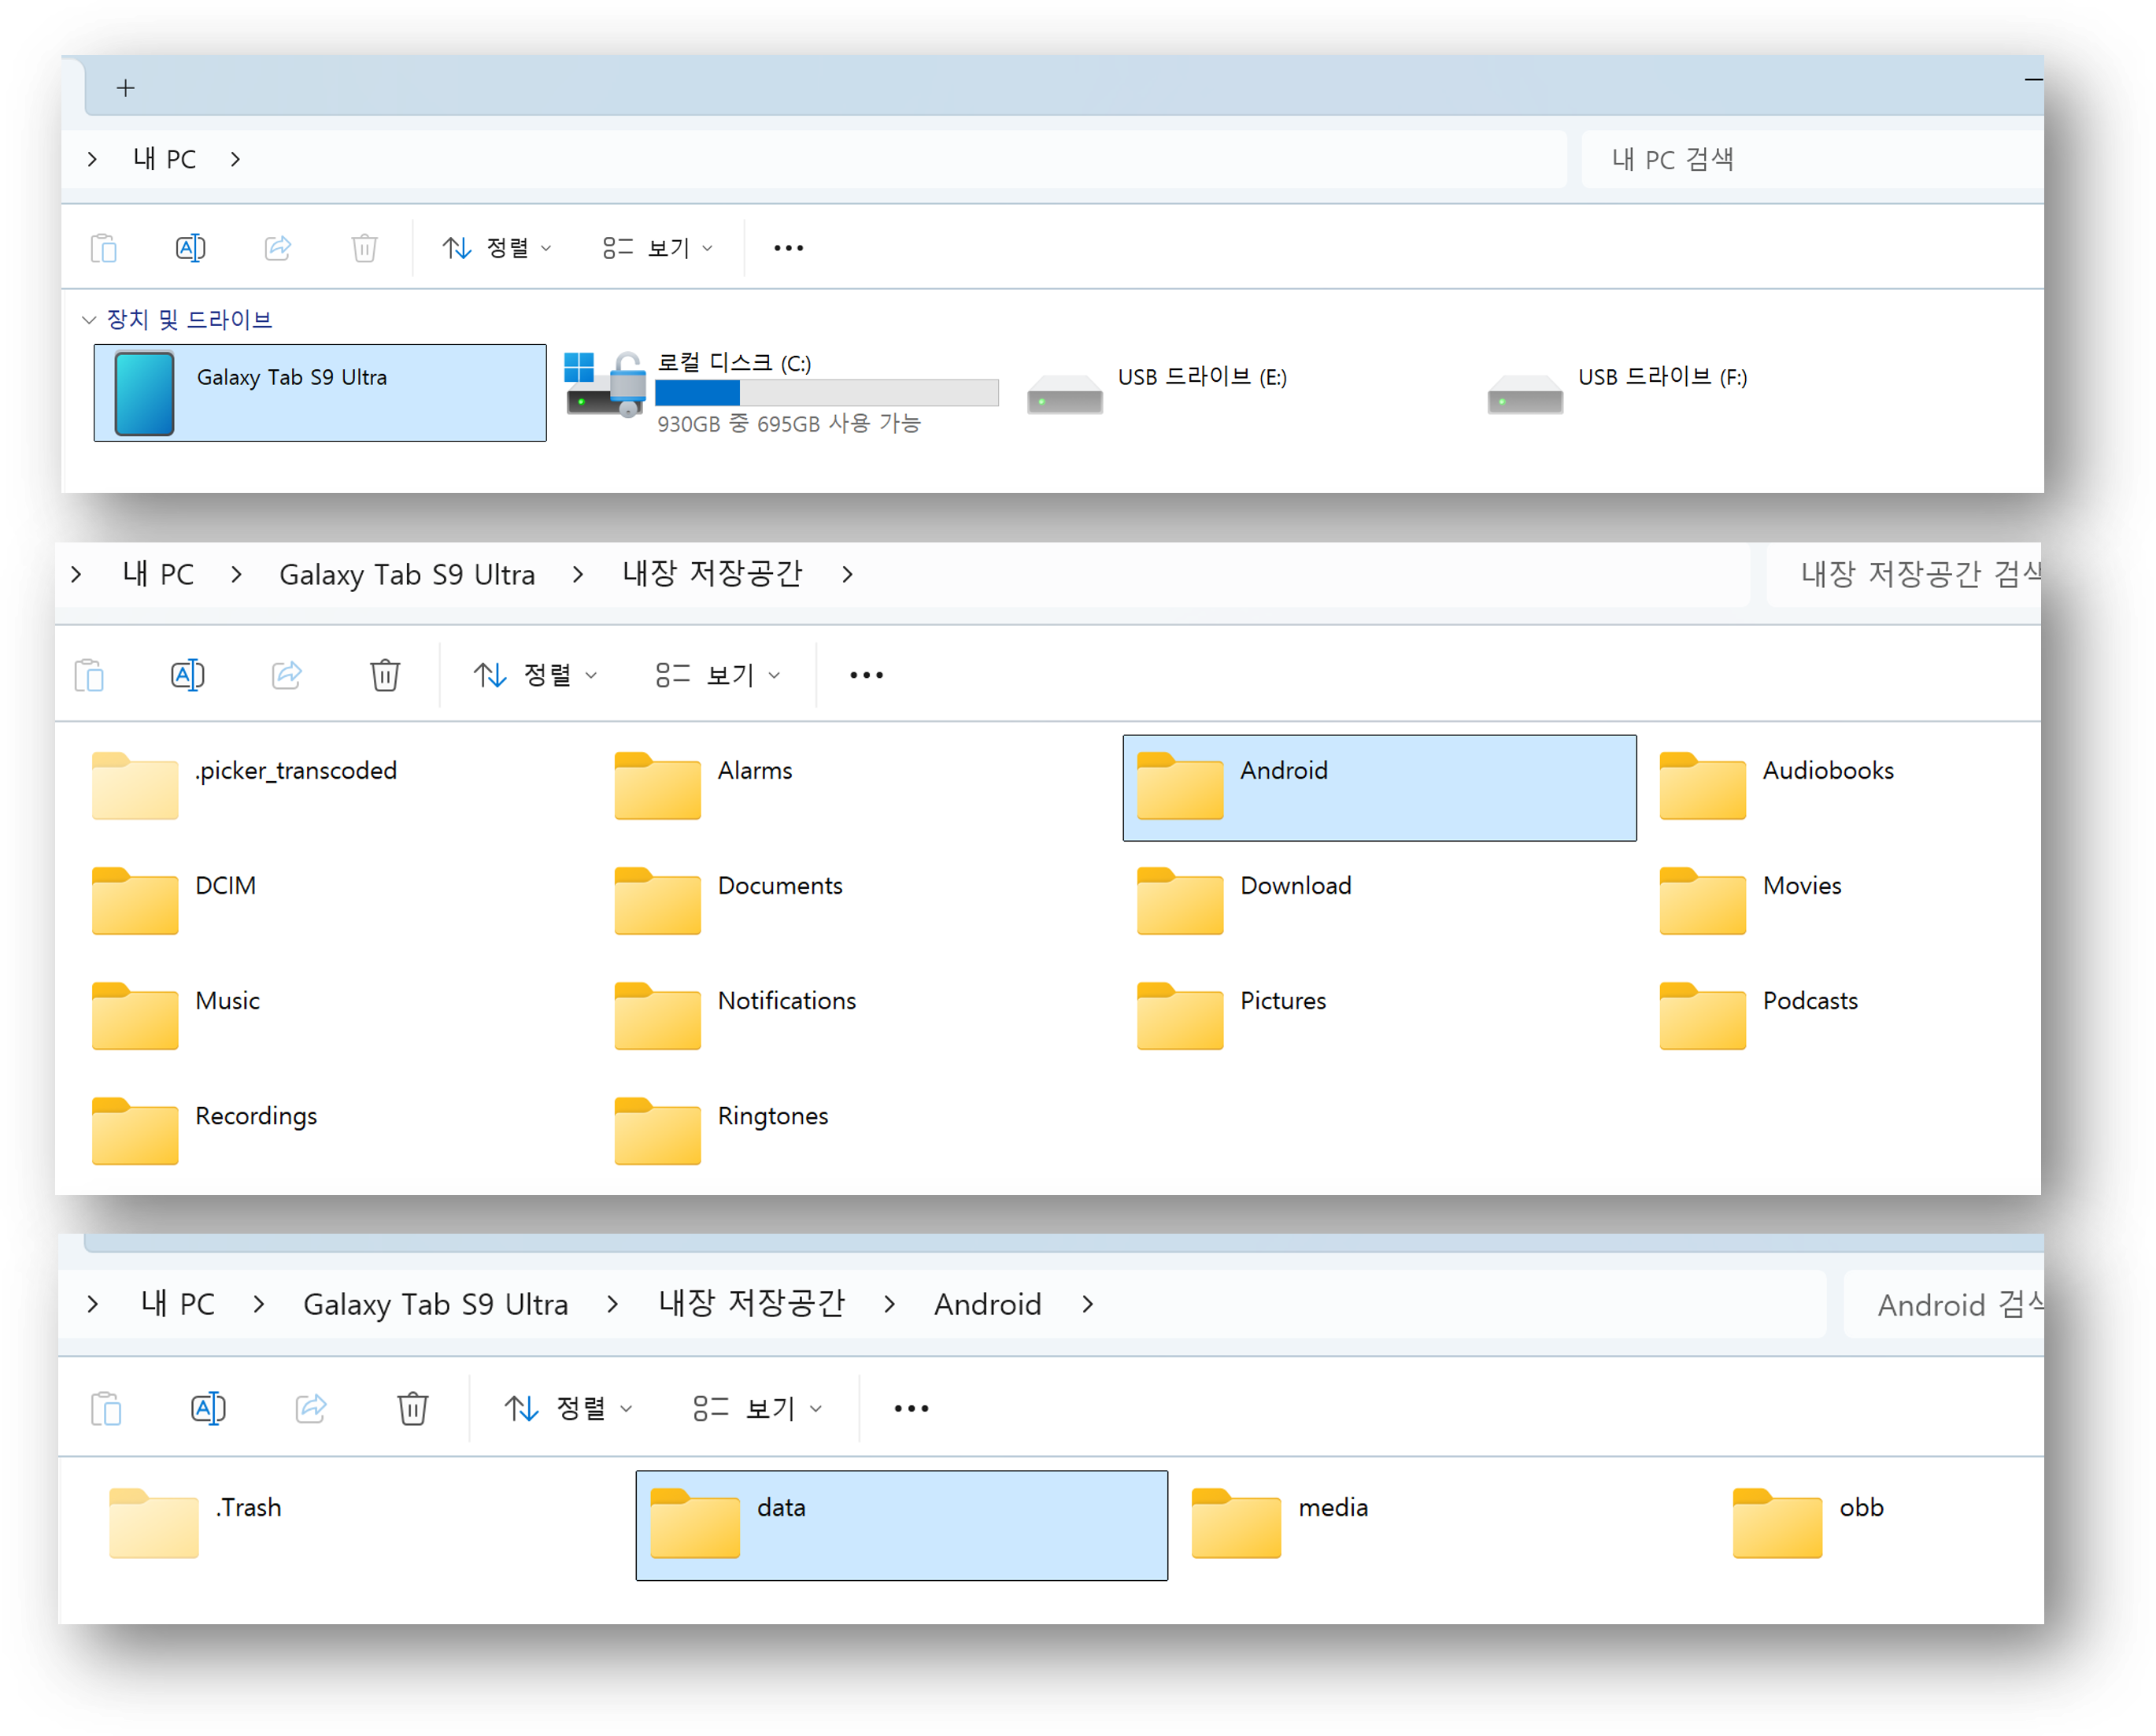Open the 정렬 sort menu in the middle window
This screenshot has height=1736, width=2156.
(x=535, y=676)
